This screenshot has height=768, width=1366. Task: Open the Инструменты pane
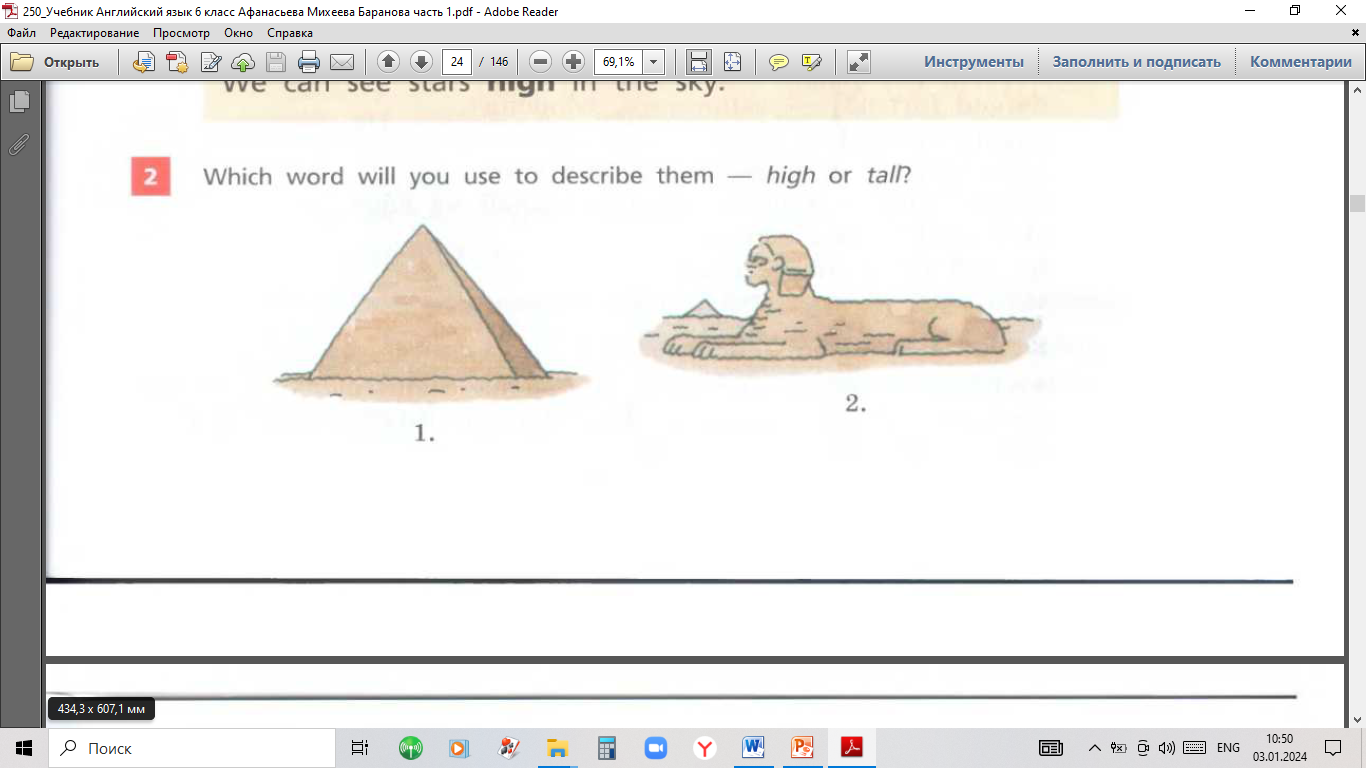[973, 62]
